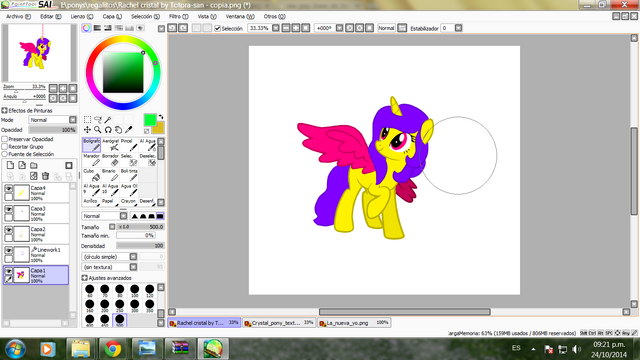Click the Opacidad slider

52,130
